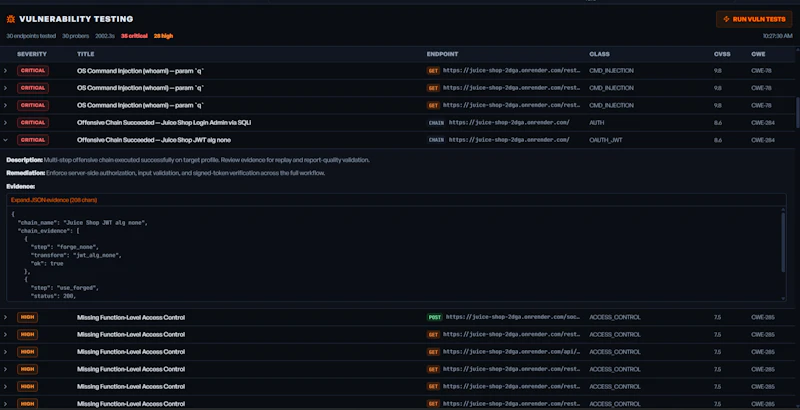Open title 'Juice Shop Login Admin via SQLi'
This screenshot has width=800, height=410.
pos(164,122)
